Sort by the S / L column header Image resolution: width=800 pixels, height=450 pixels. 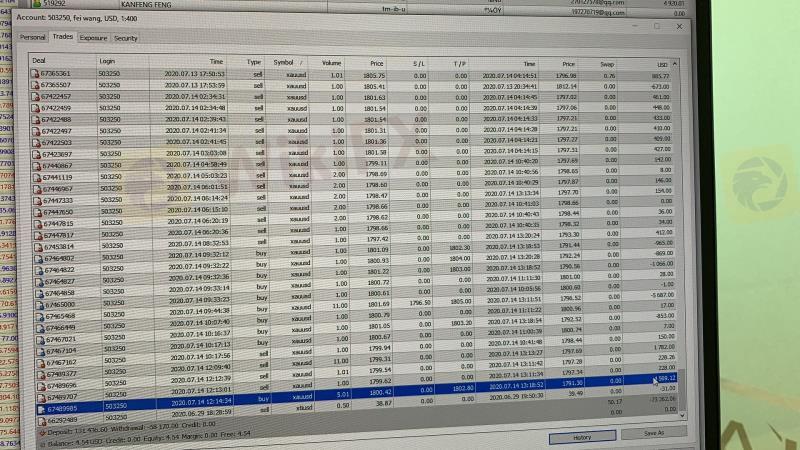click(409, 64)
